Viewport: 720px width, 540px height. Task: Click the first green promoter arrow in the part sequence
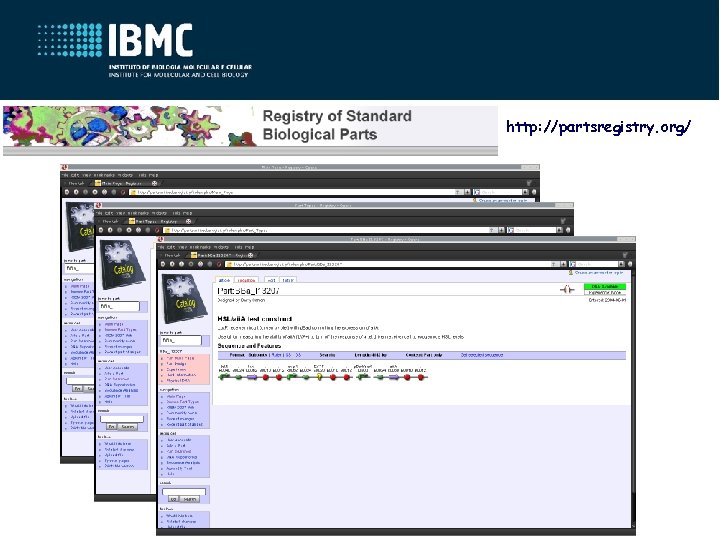click(224, 377)
